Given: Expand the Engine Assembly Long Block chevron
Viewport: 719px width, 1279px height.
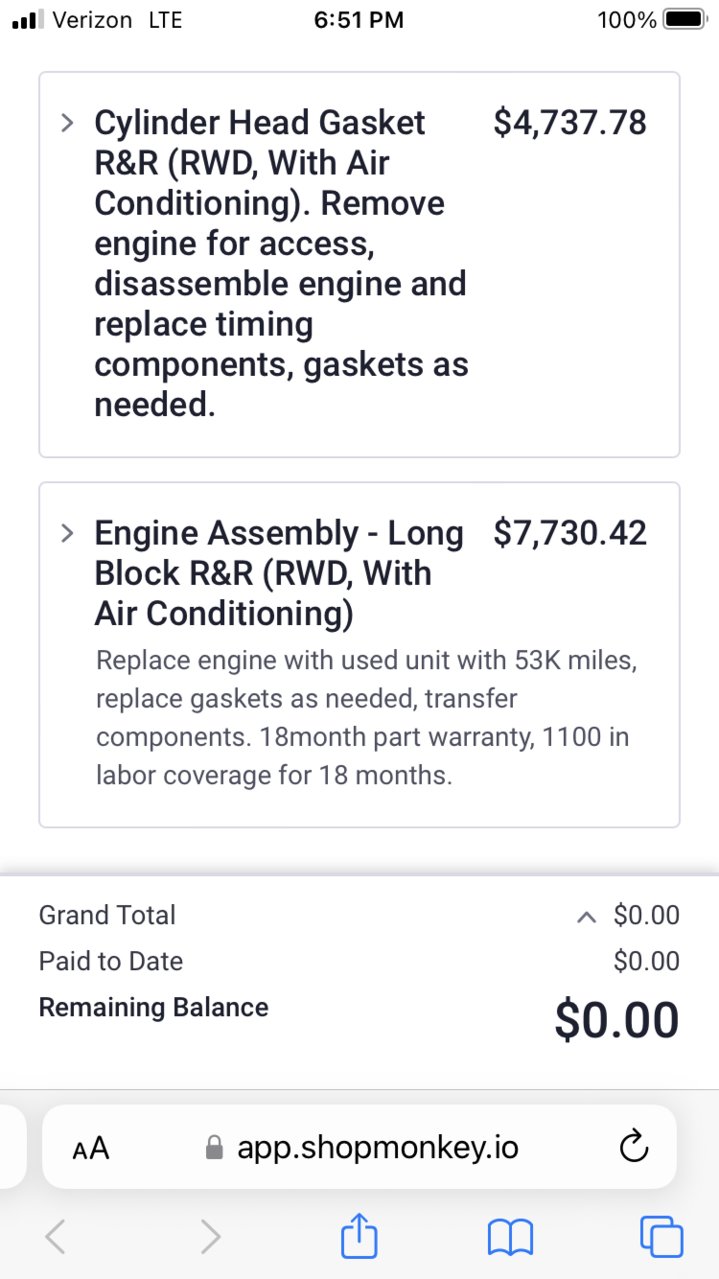Looking at the screenshot, I should coord(67,533).
